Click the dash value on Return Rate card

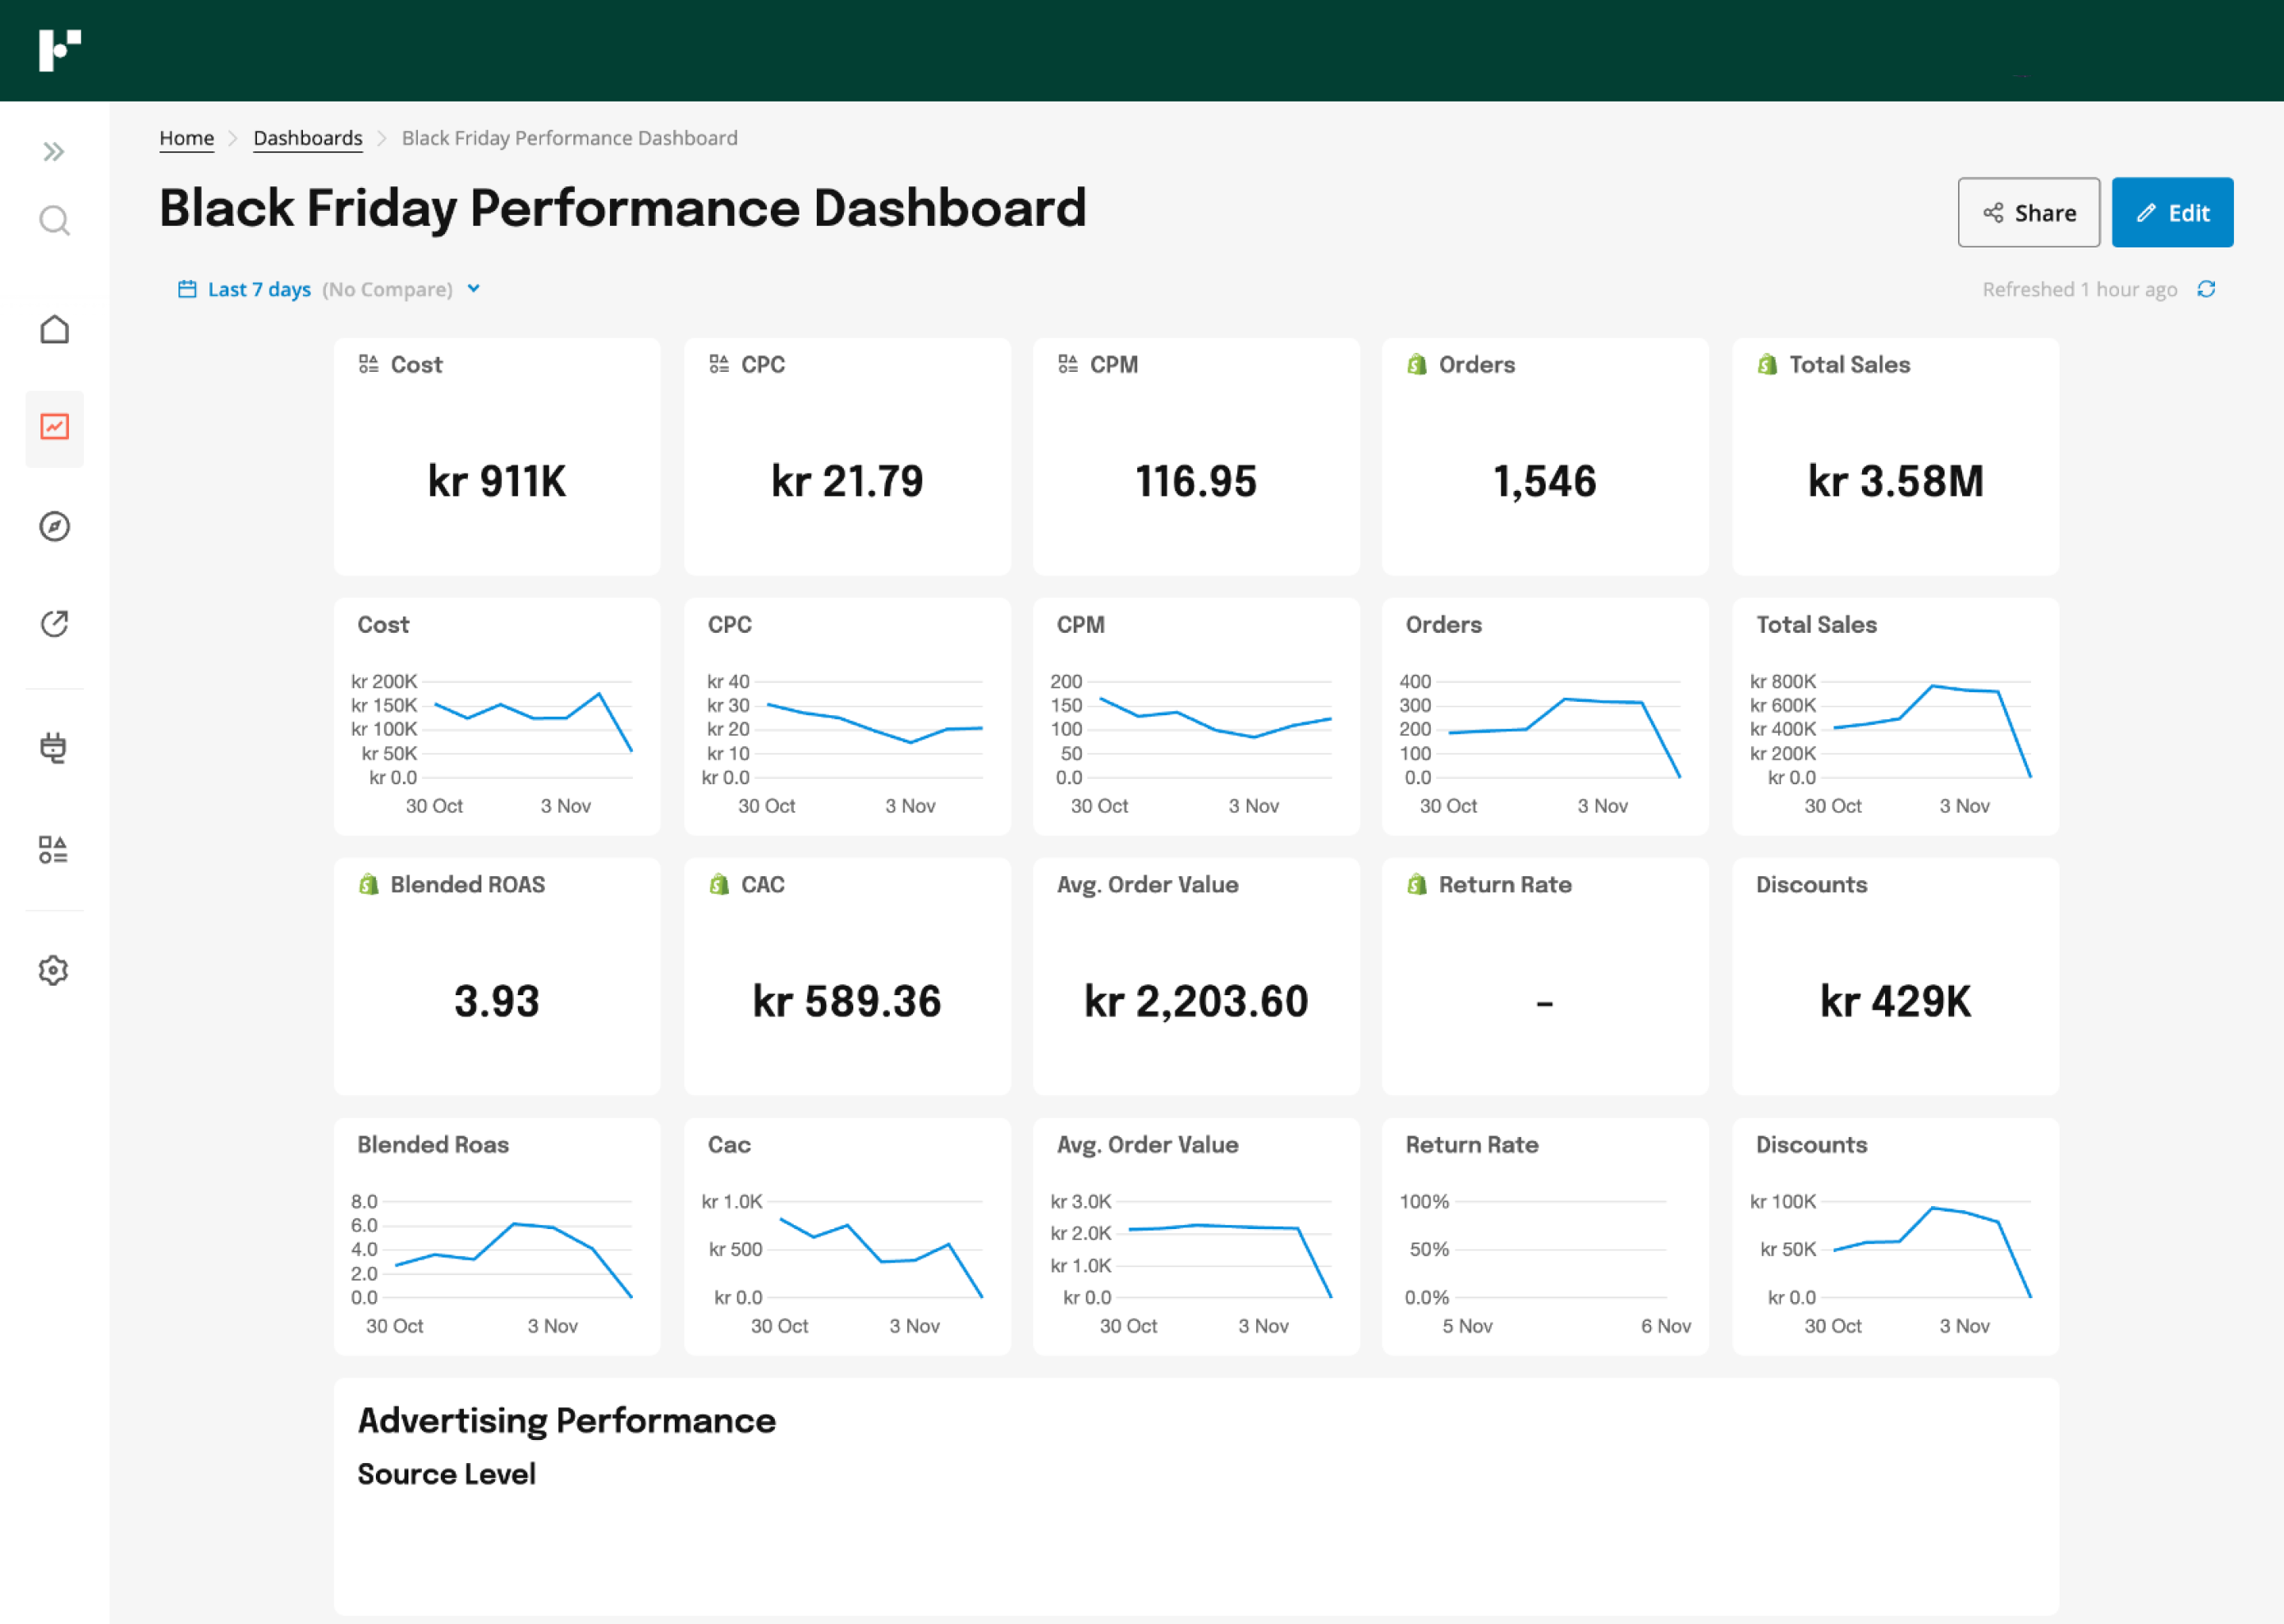pyautogui.click(x=1545, y=1003)
